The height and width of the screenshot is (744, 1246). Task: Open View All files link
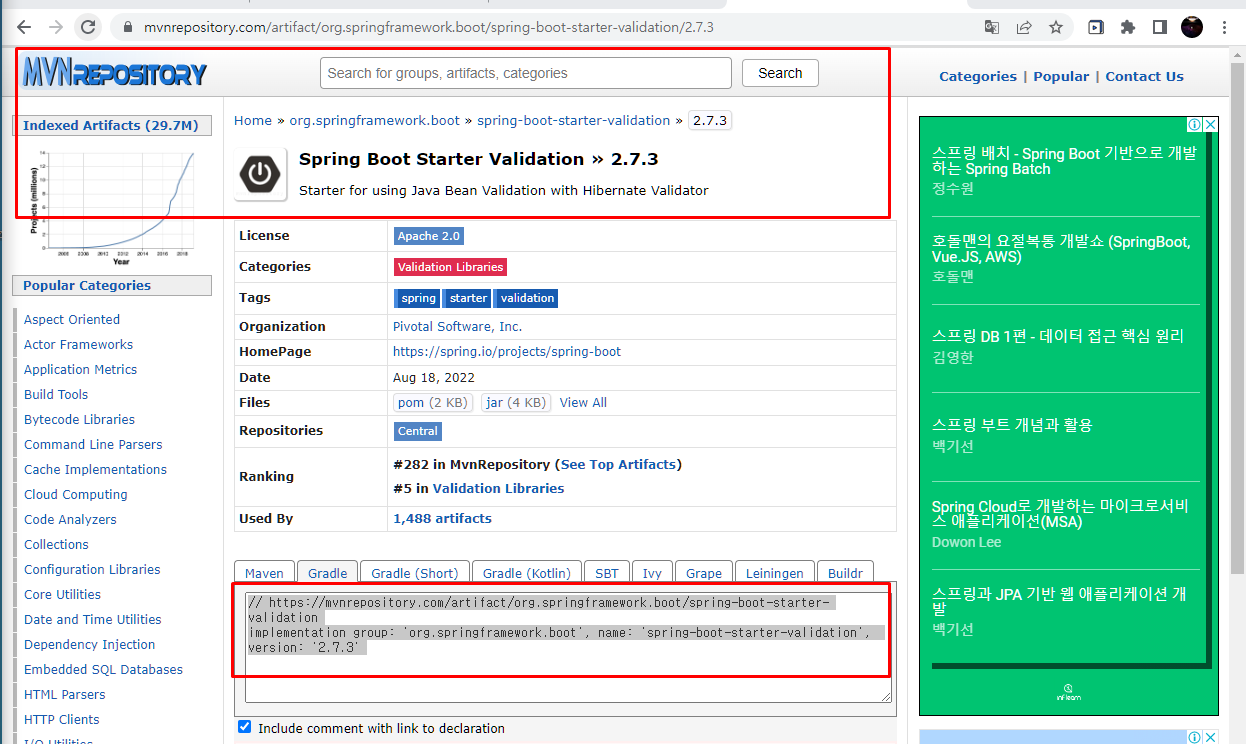pos(583,402)
